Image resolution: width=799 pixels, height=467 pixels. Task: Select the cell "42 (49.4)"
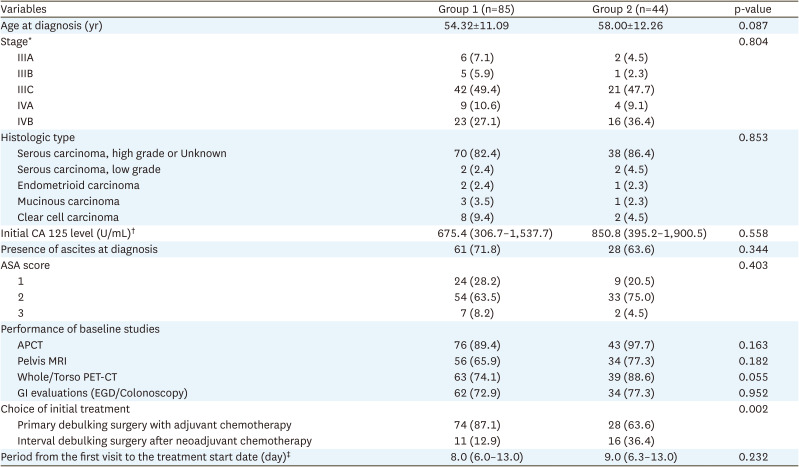pyautogui.click(x=477, y=90)
